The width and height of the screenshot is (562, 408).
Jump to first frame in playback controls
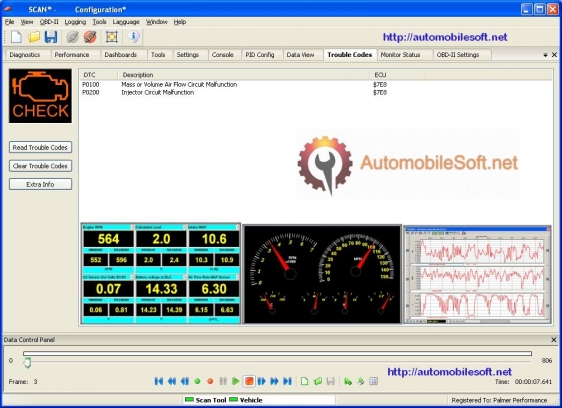tap(159, 381)
